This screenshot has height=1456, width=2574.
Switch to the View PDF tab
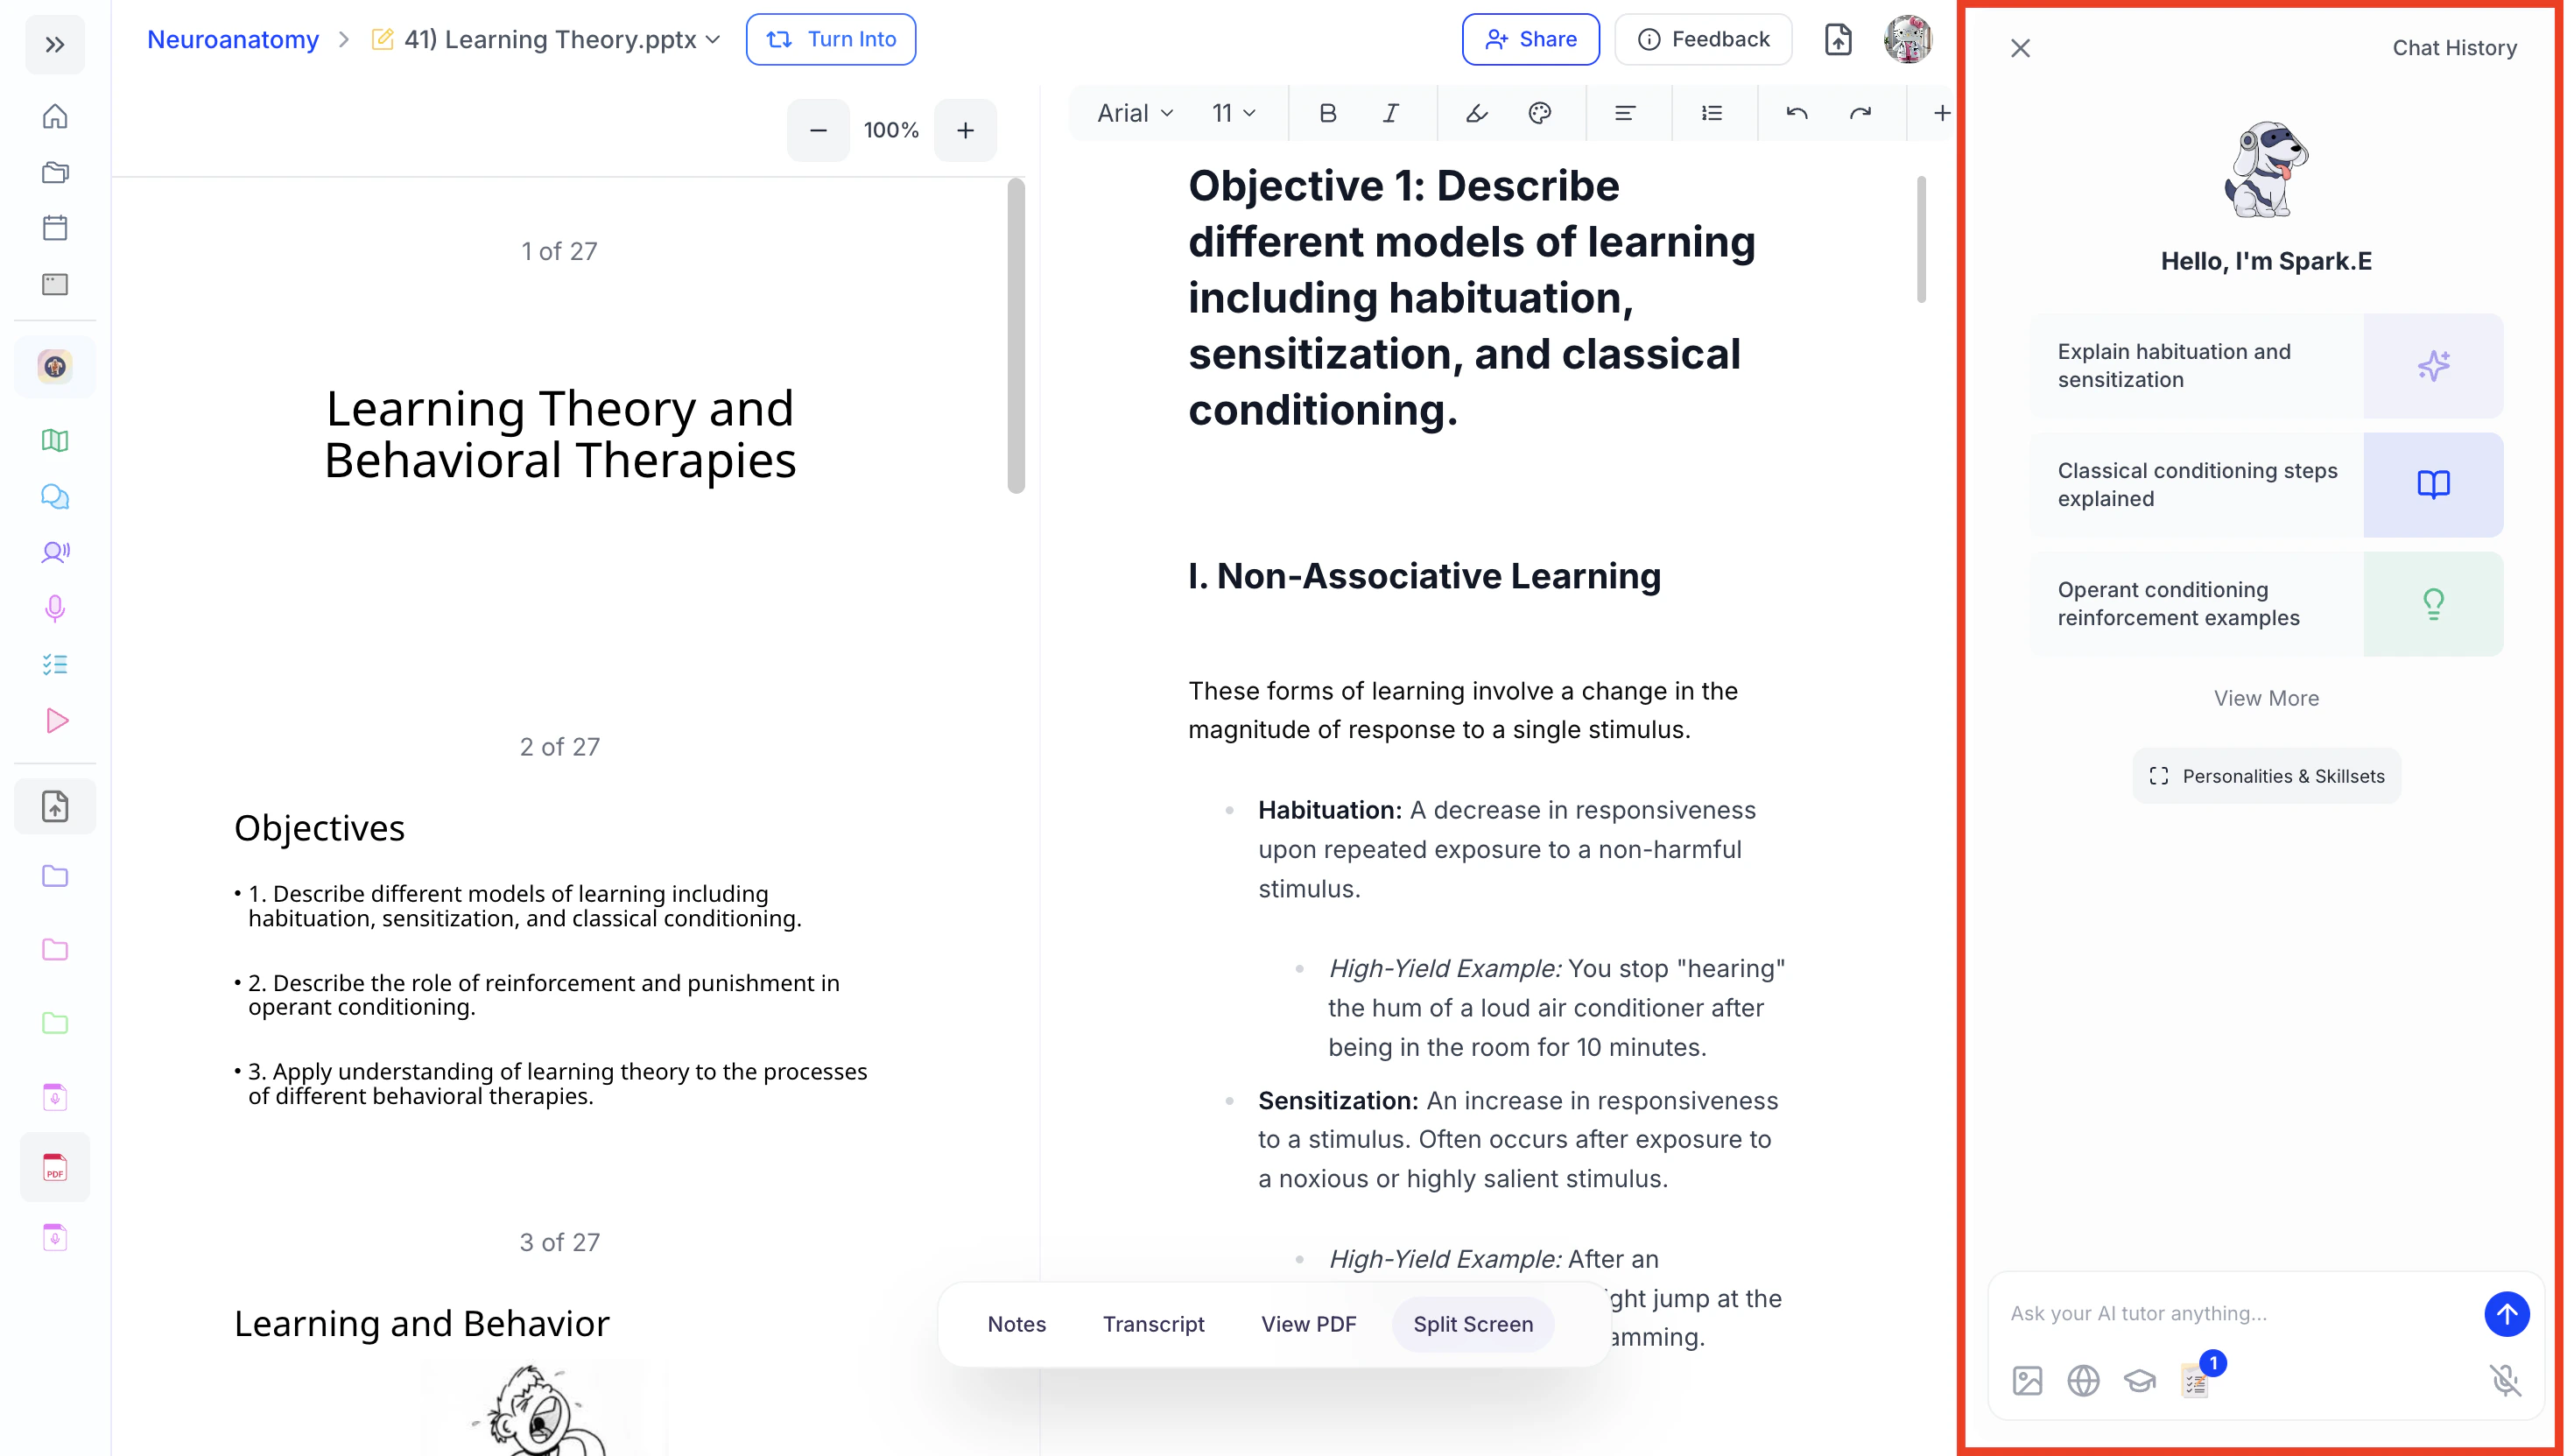click(x=1308, y=1324)
